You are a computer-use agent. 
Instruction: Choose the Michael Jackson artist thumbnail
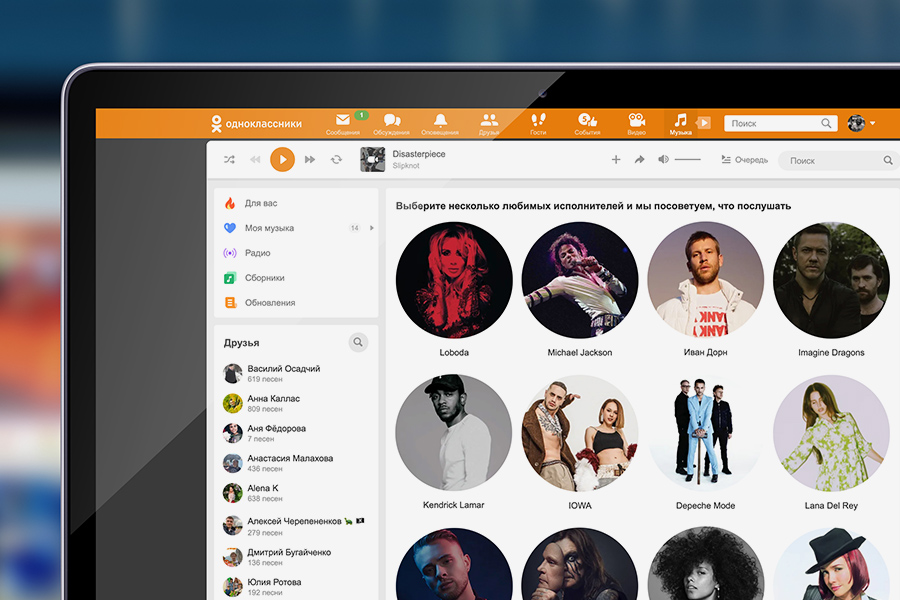point(580,281)
